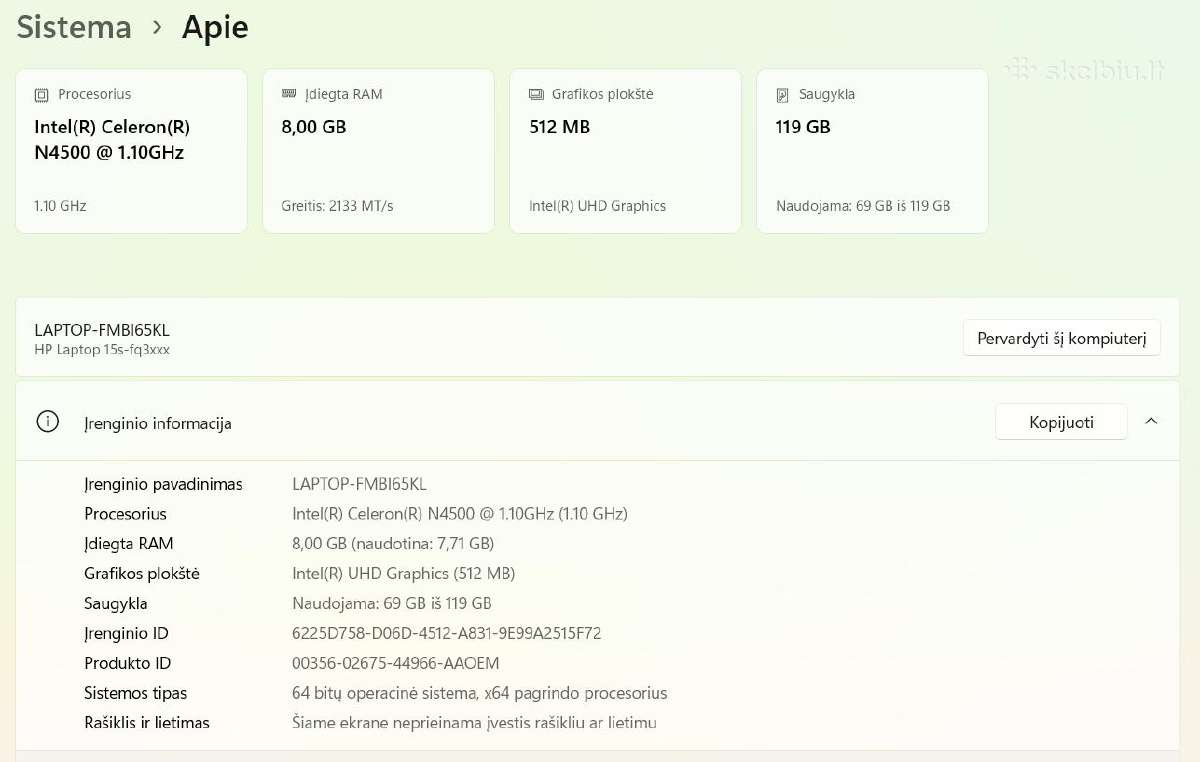Viewport: 1200px width, 762px height.
Task: Select the value 8,00 GB (naudotina: 7,71 GB)
Action: (393, 544)
